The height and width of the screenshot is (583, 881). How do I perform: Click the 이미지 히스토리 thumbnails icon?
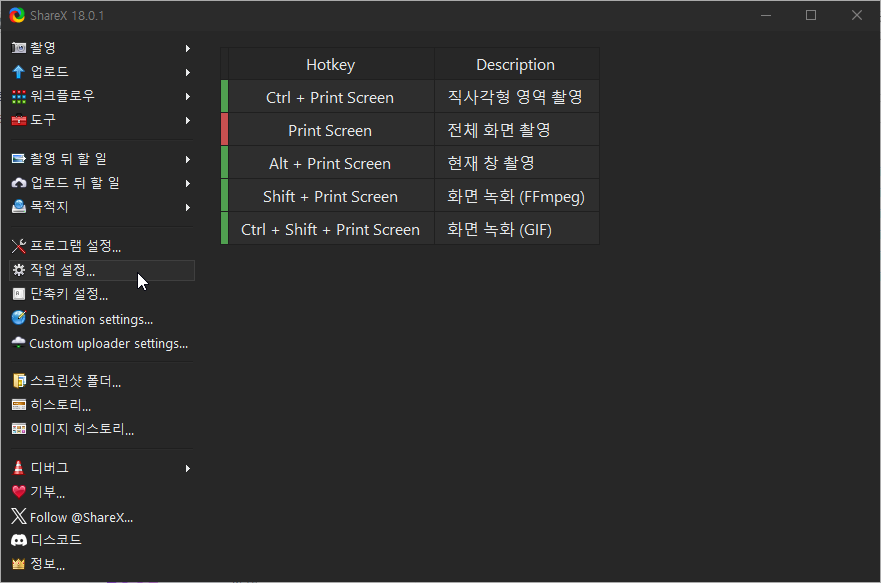tap(19, 429)
